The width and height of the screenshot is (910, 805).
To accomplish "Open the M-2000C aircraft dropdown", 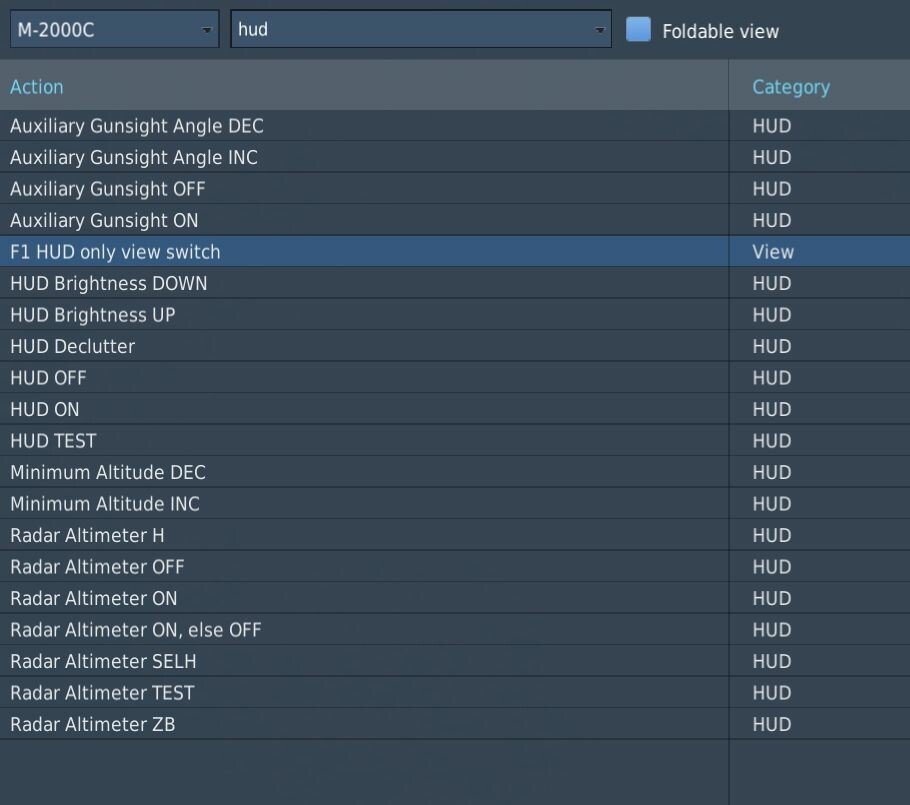I will [114, 29].
